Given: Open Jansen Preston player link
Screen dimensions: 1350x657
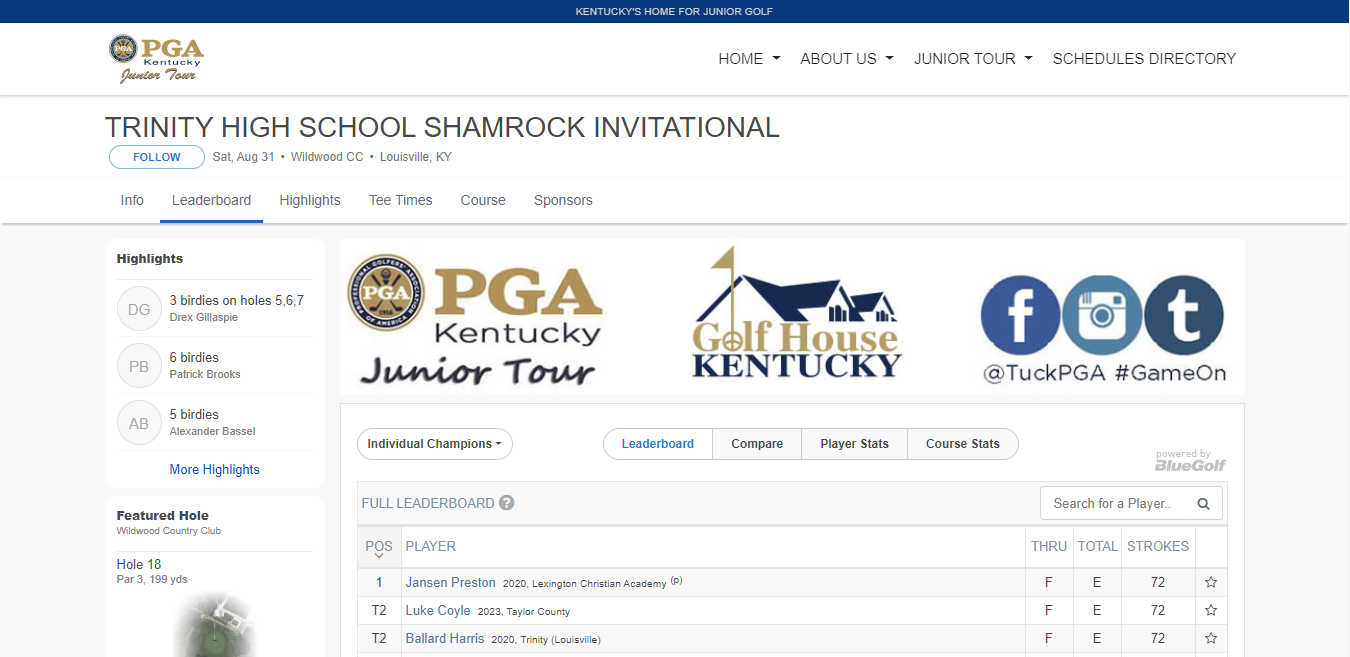Looking at the screenshot, I should (x=451, y=582).
